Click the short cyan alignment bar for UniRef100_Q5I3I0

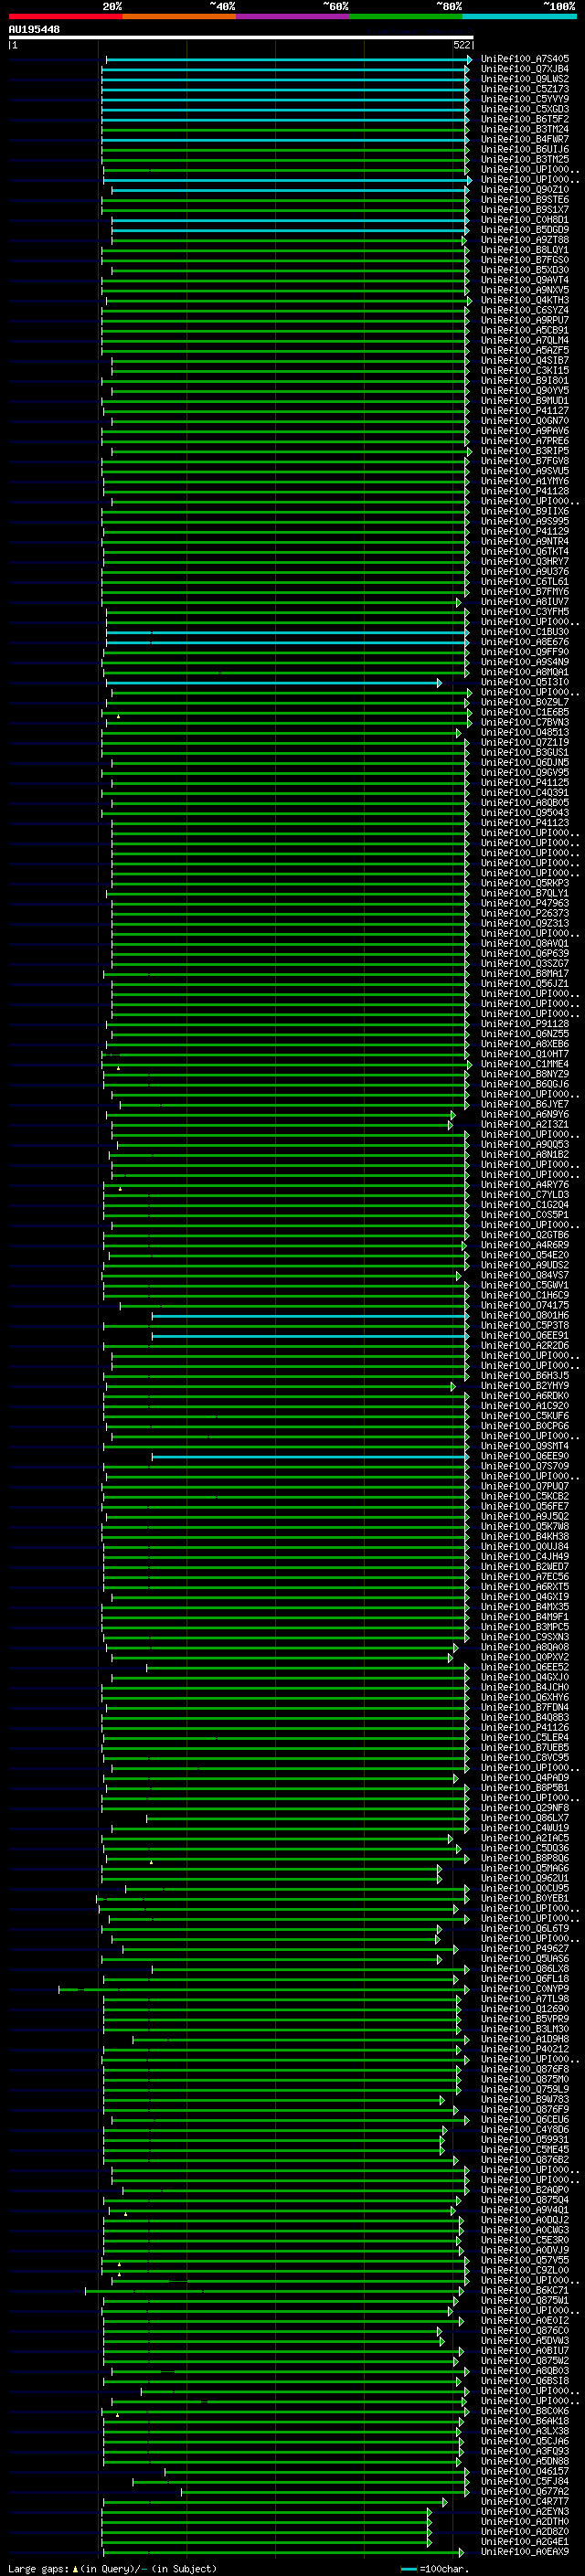[x=274, y=683]
